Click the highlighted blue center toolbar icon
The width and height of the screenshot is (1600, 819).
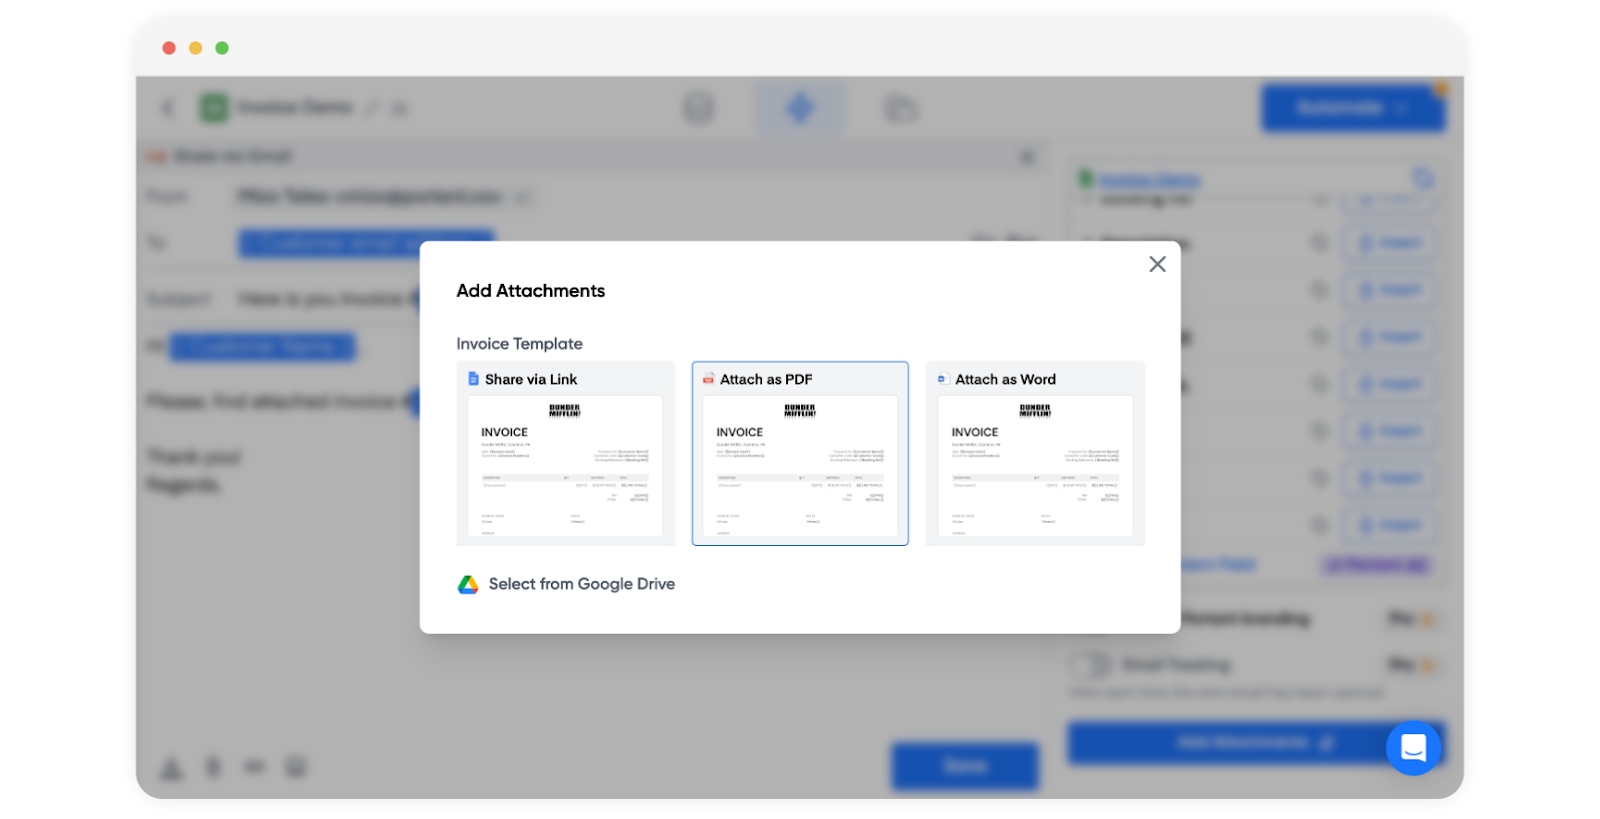800,108
